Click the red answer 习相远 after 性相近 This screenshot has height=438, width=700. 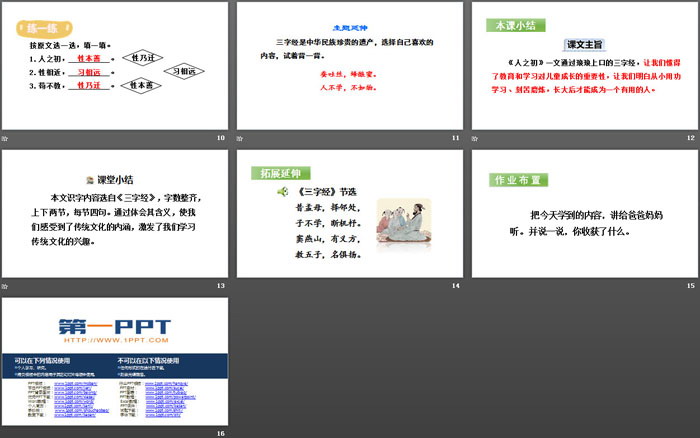click(x=89, y=72)
